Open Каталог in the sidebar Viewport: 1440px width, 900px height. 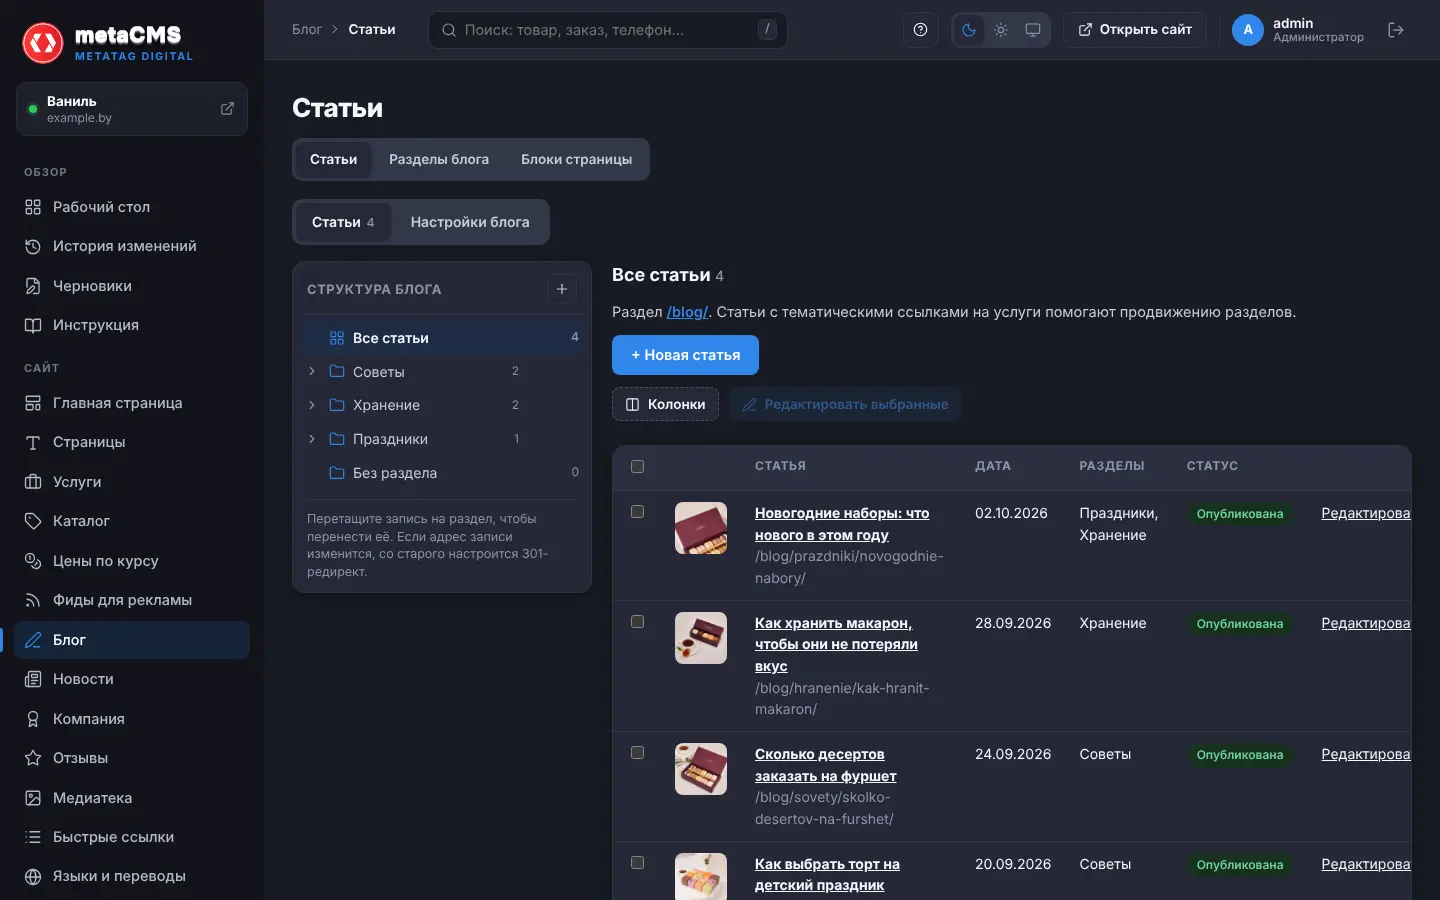pyautogui.click(x=132, y=521)
